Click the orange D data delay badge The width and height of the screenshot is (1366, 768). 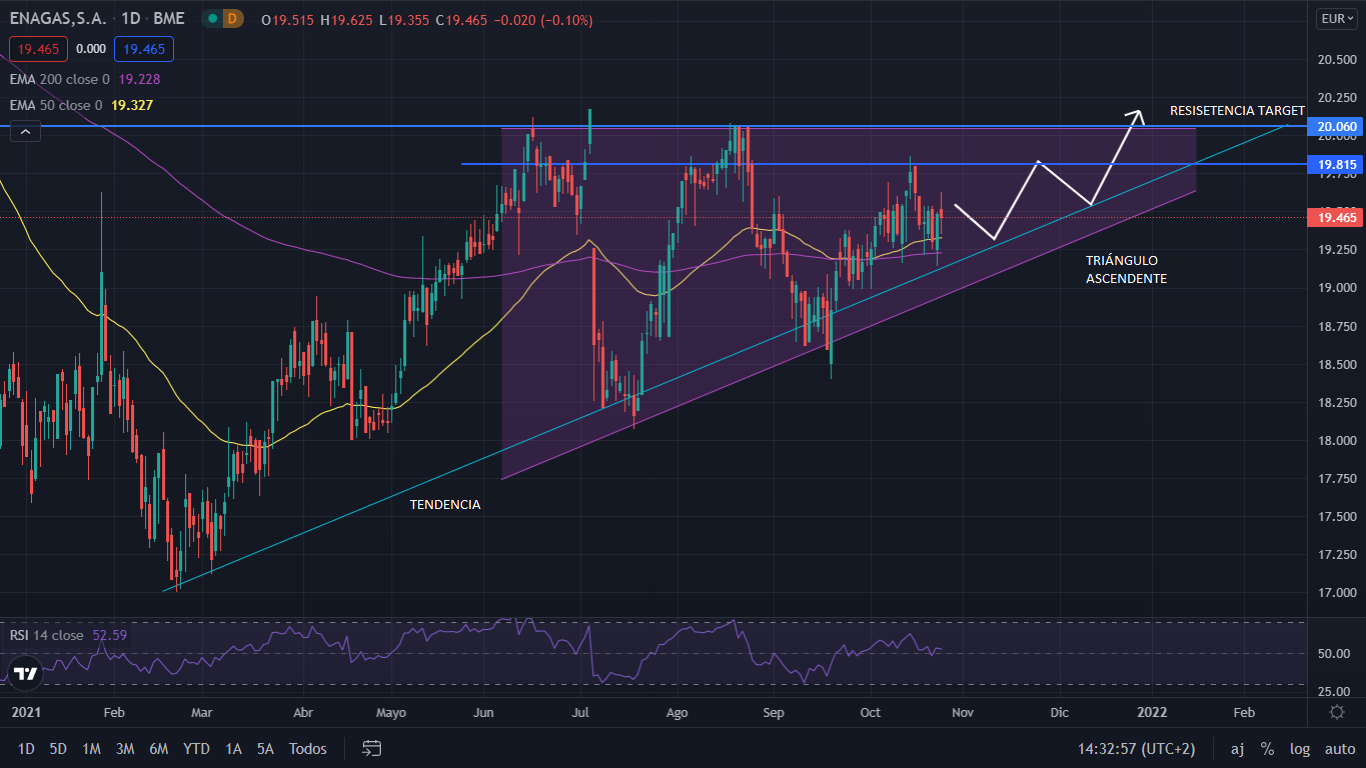click(x=232, y=19)
